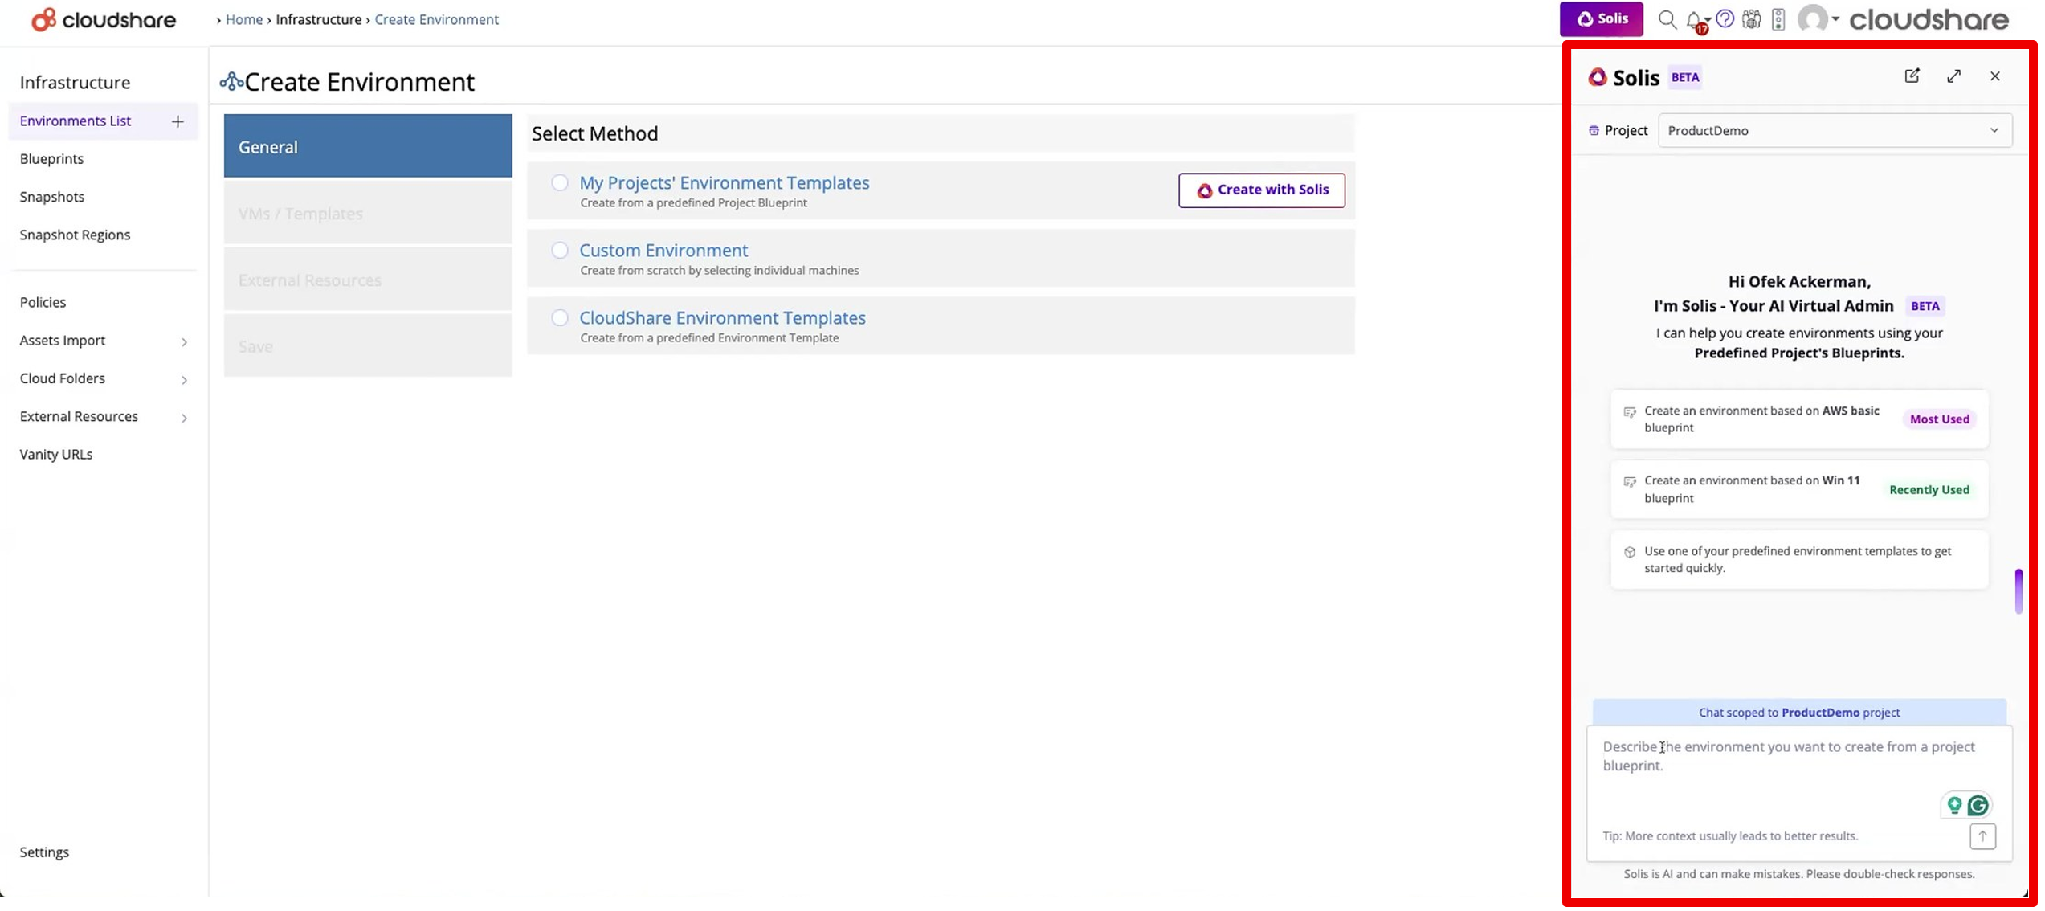Open the avatar dropdown caret
2045x911 pixels.
(1835, 20)
